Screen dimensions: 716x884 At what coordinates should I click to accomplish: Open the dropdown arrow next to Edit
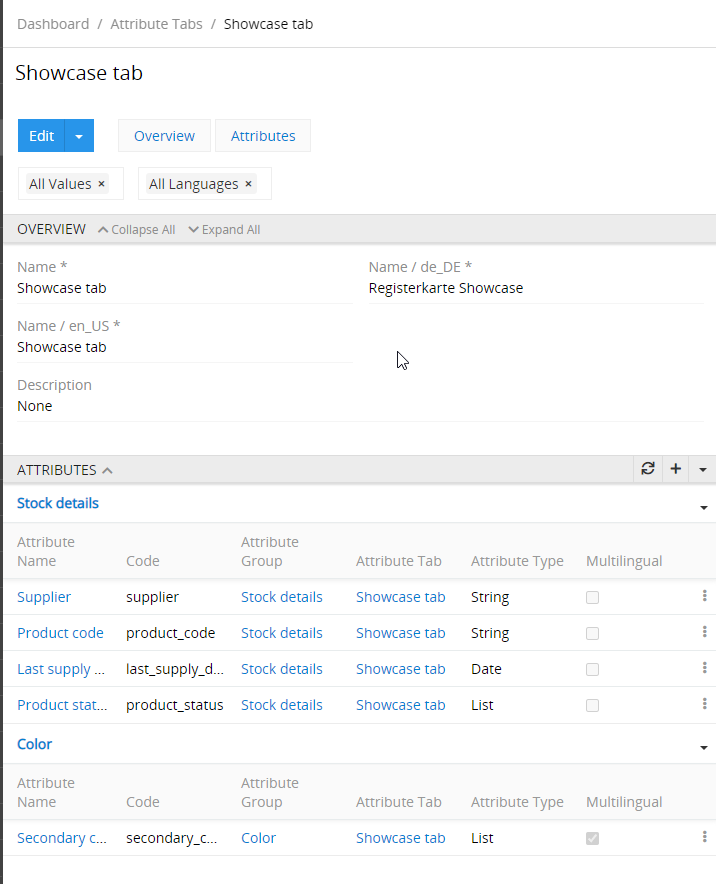click(79, 136)
